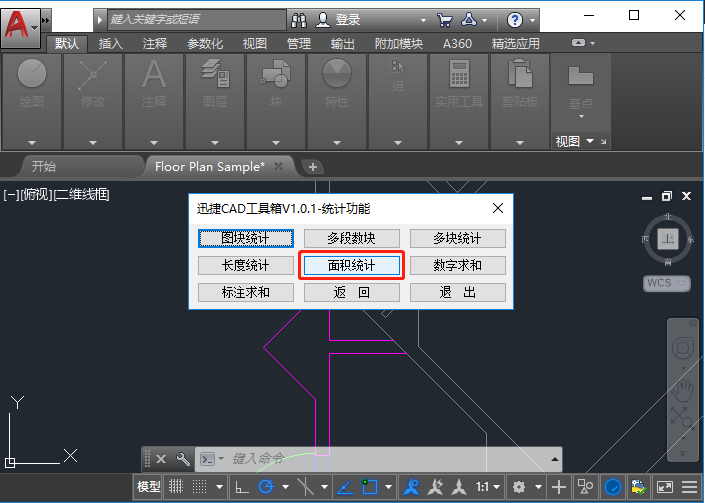705x503 pixels.
Task: Expand the ribbon minimize options dropdown
Action: 593,43
